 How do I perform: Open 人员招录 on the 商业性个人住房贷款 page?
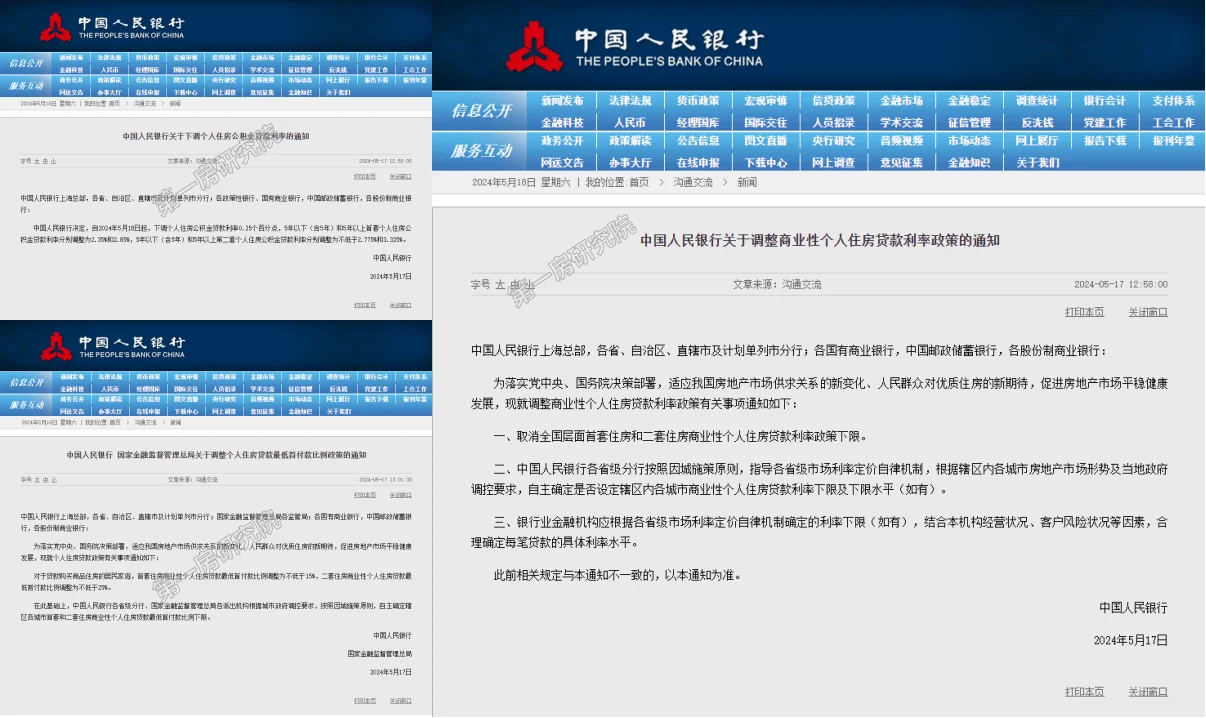point(834,122)
